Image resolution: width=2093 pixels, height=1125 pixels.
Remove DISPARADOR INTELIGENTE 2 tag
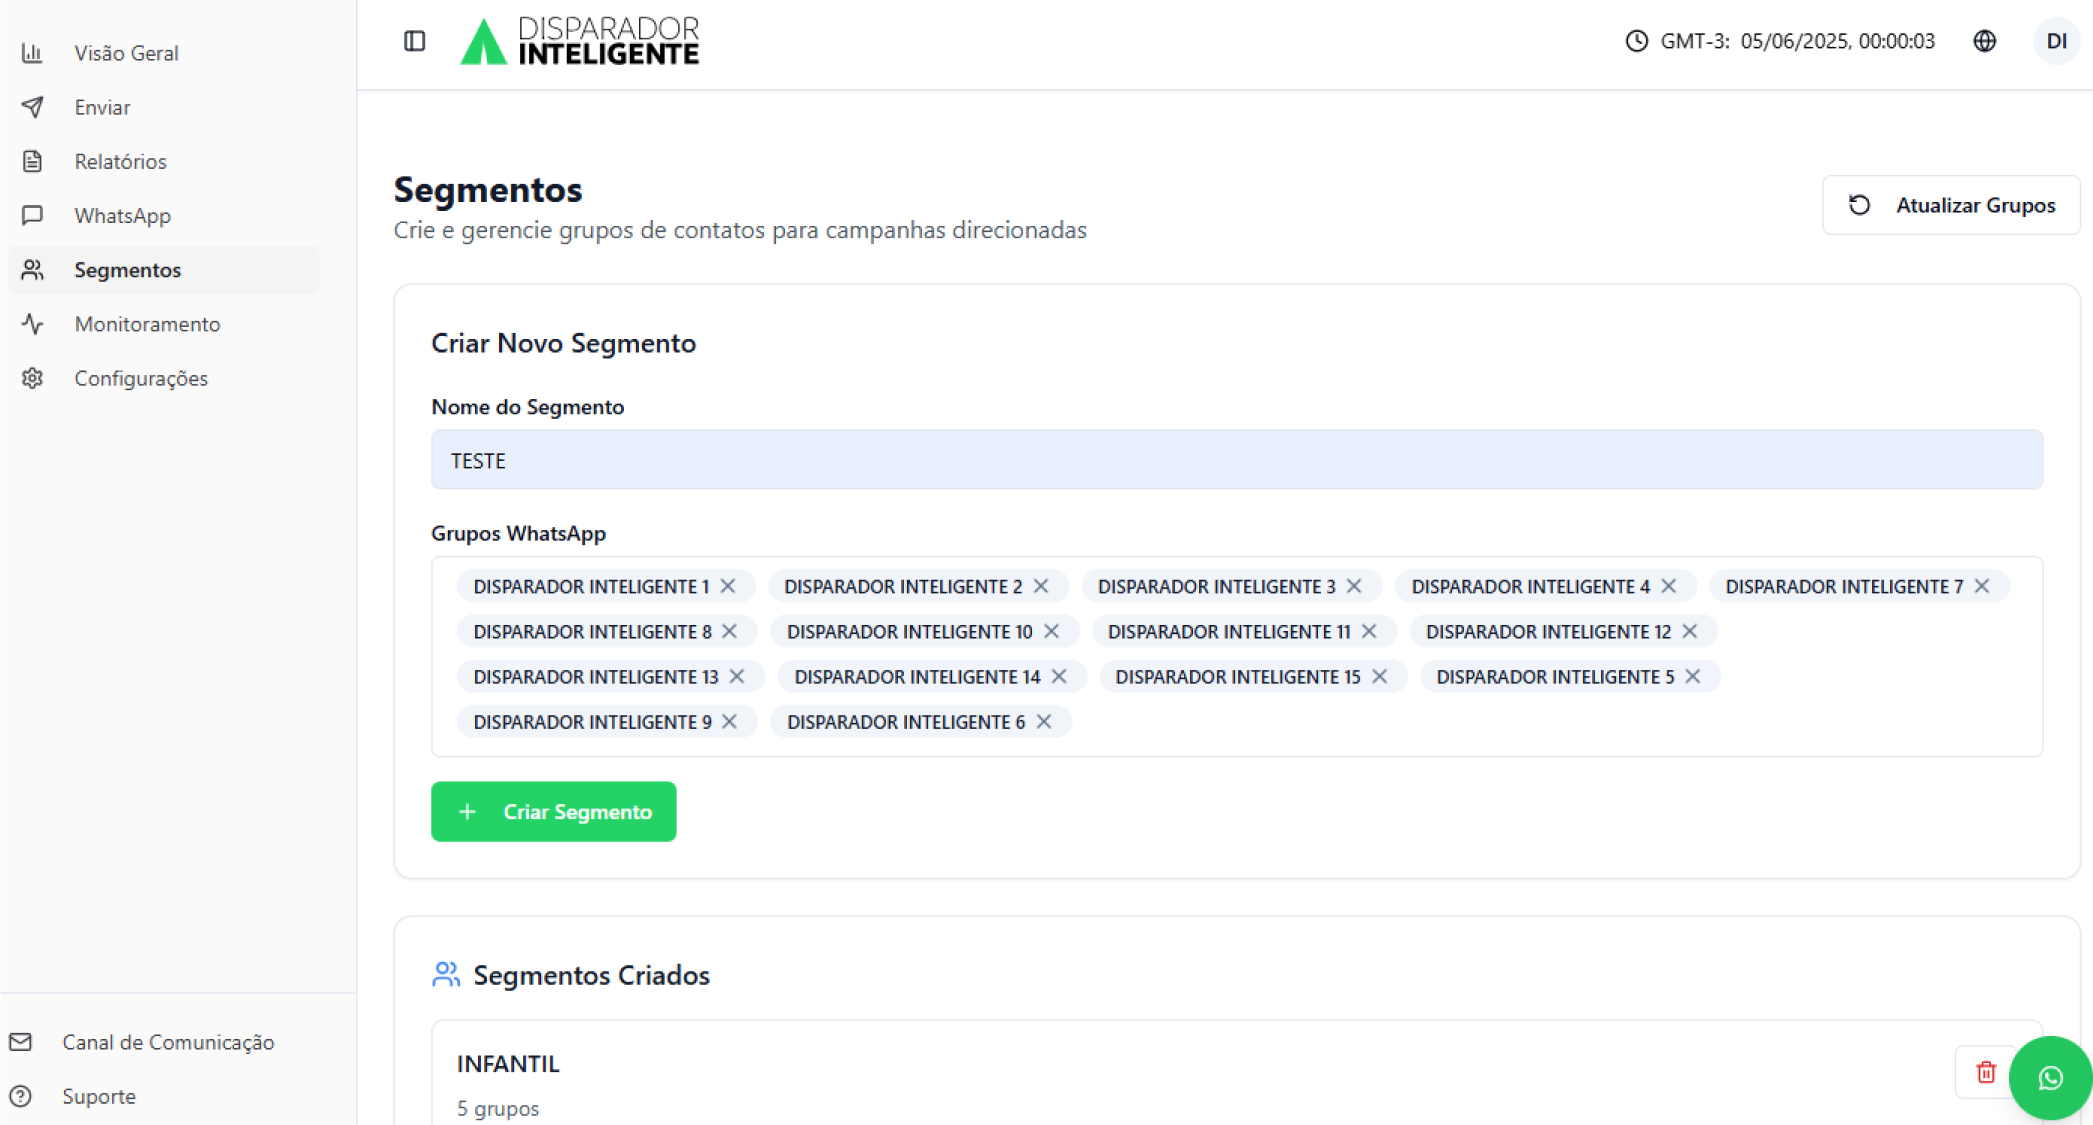pos(1041,586)
